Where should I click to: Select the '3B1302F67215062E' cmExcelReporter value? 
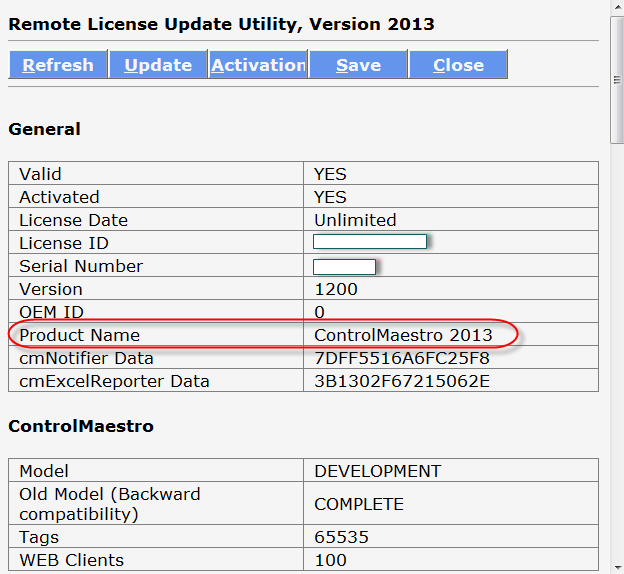pos(402,381)
